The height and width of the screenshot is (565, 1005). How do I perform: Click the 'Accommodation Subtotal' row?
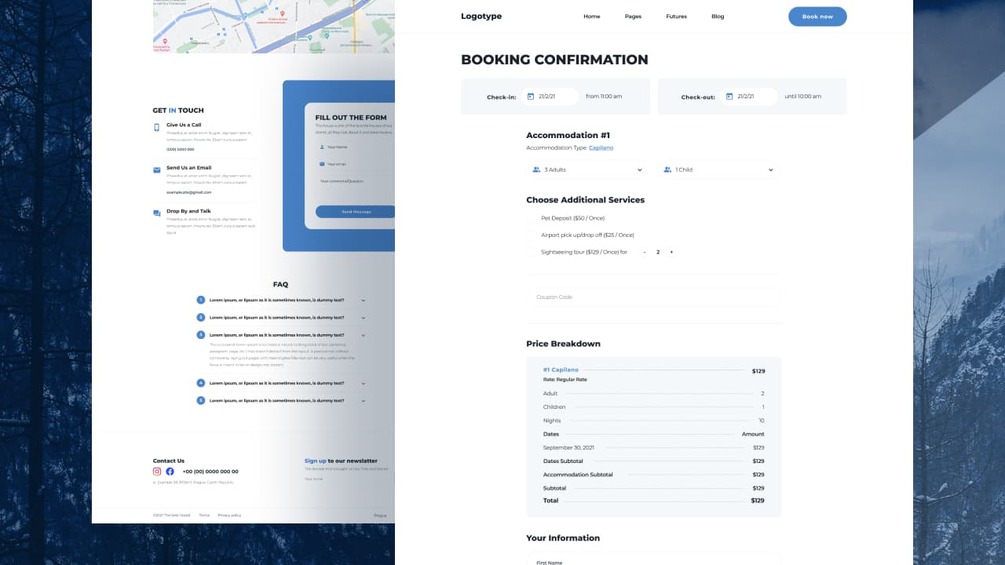point(654,475)
